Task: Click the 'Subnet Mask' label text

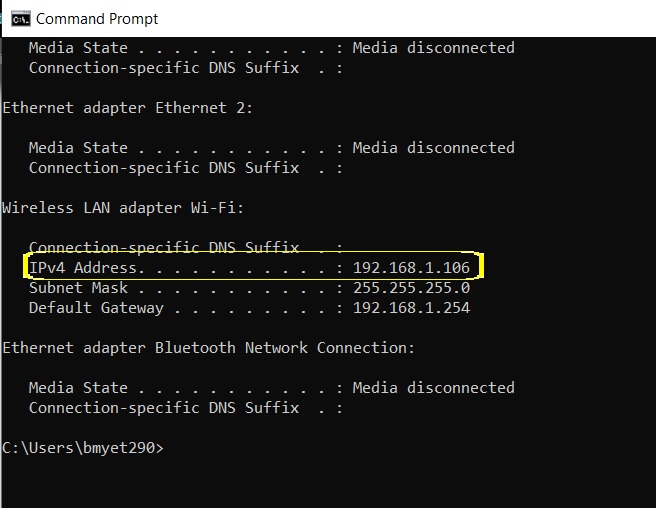Action: point(78,288)
